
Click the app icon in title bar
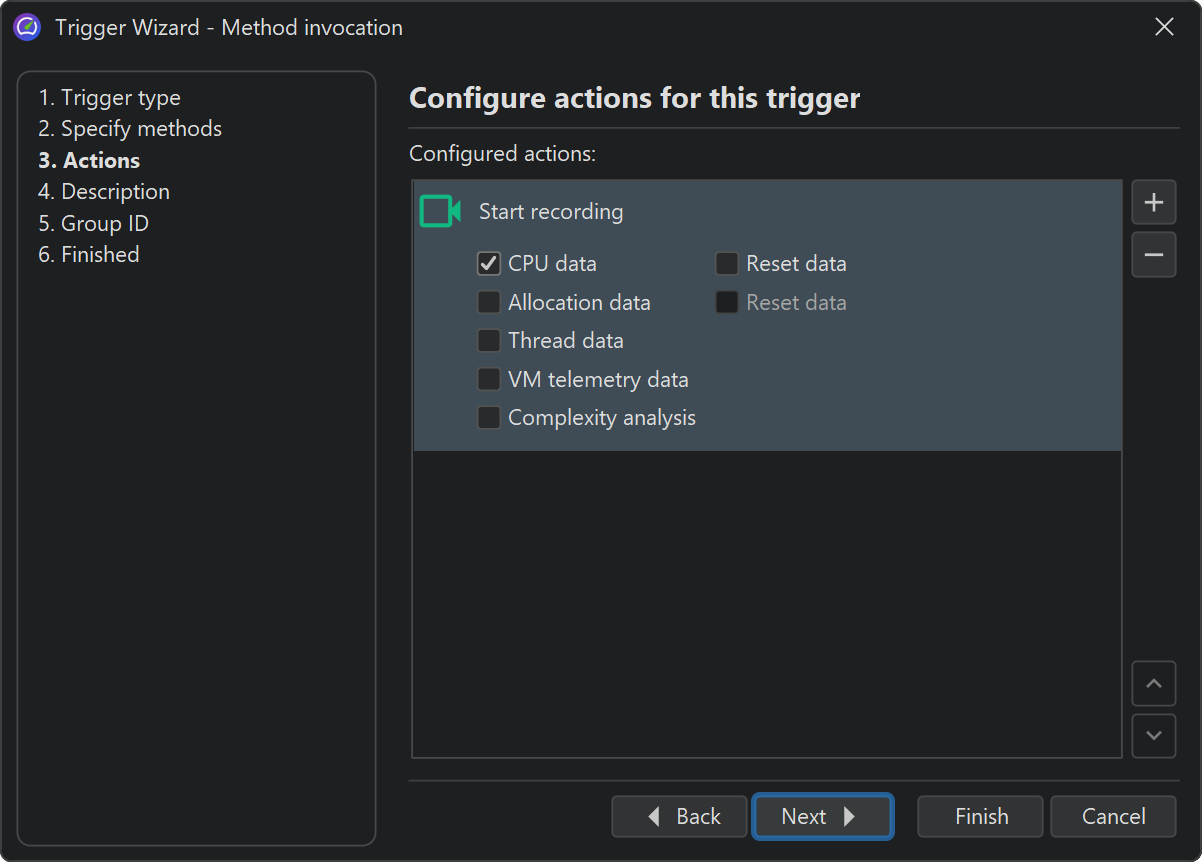coord(27,28)
